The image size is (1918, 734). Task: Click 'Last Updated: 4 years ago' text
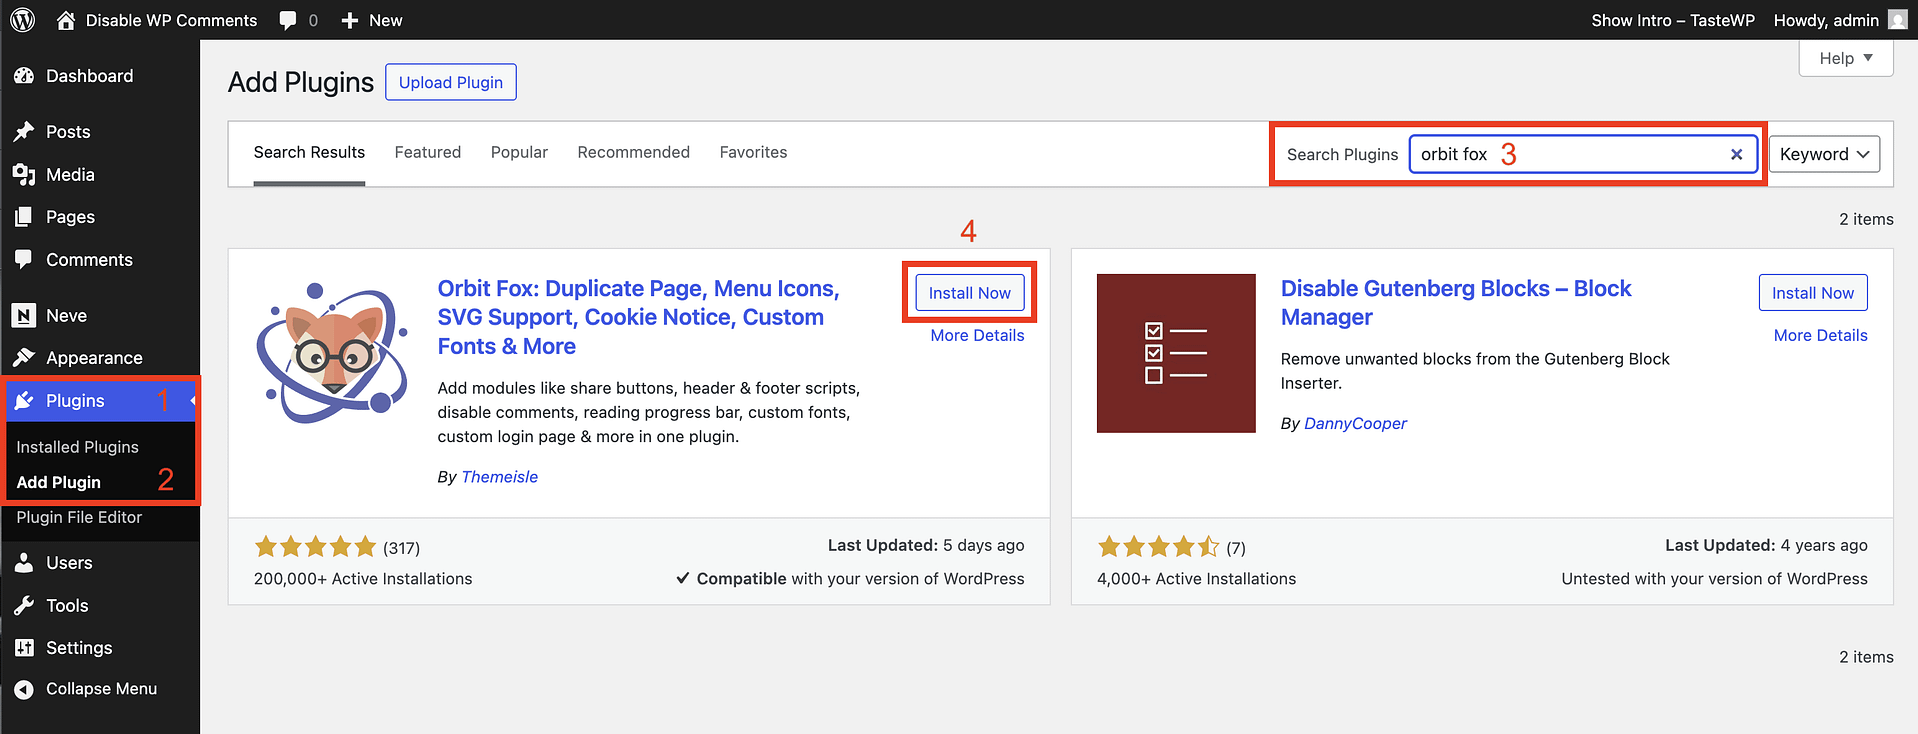[1766, 545]
